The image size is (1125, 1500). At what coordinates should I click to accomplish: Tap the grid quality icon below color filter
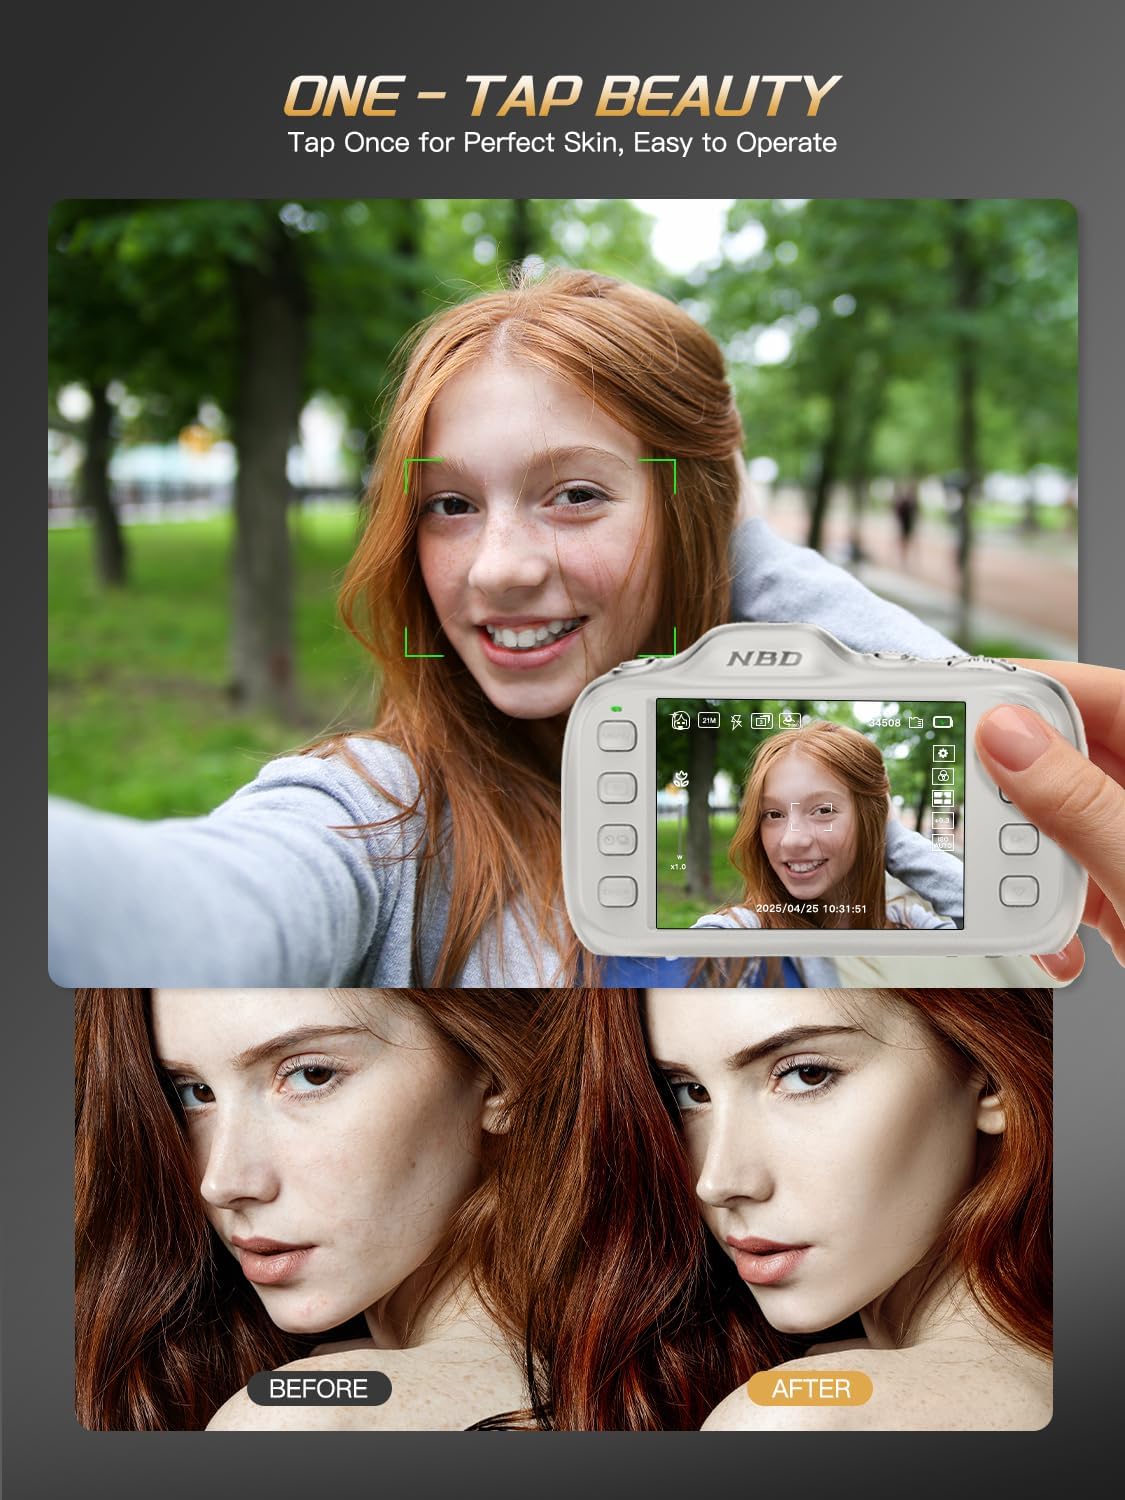(x=943, y=798)
